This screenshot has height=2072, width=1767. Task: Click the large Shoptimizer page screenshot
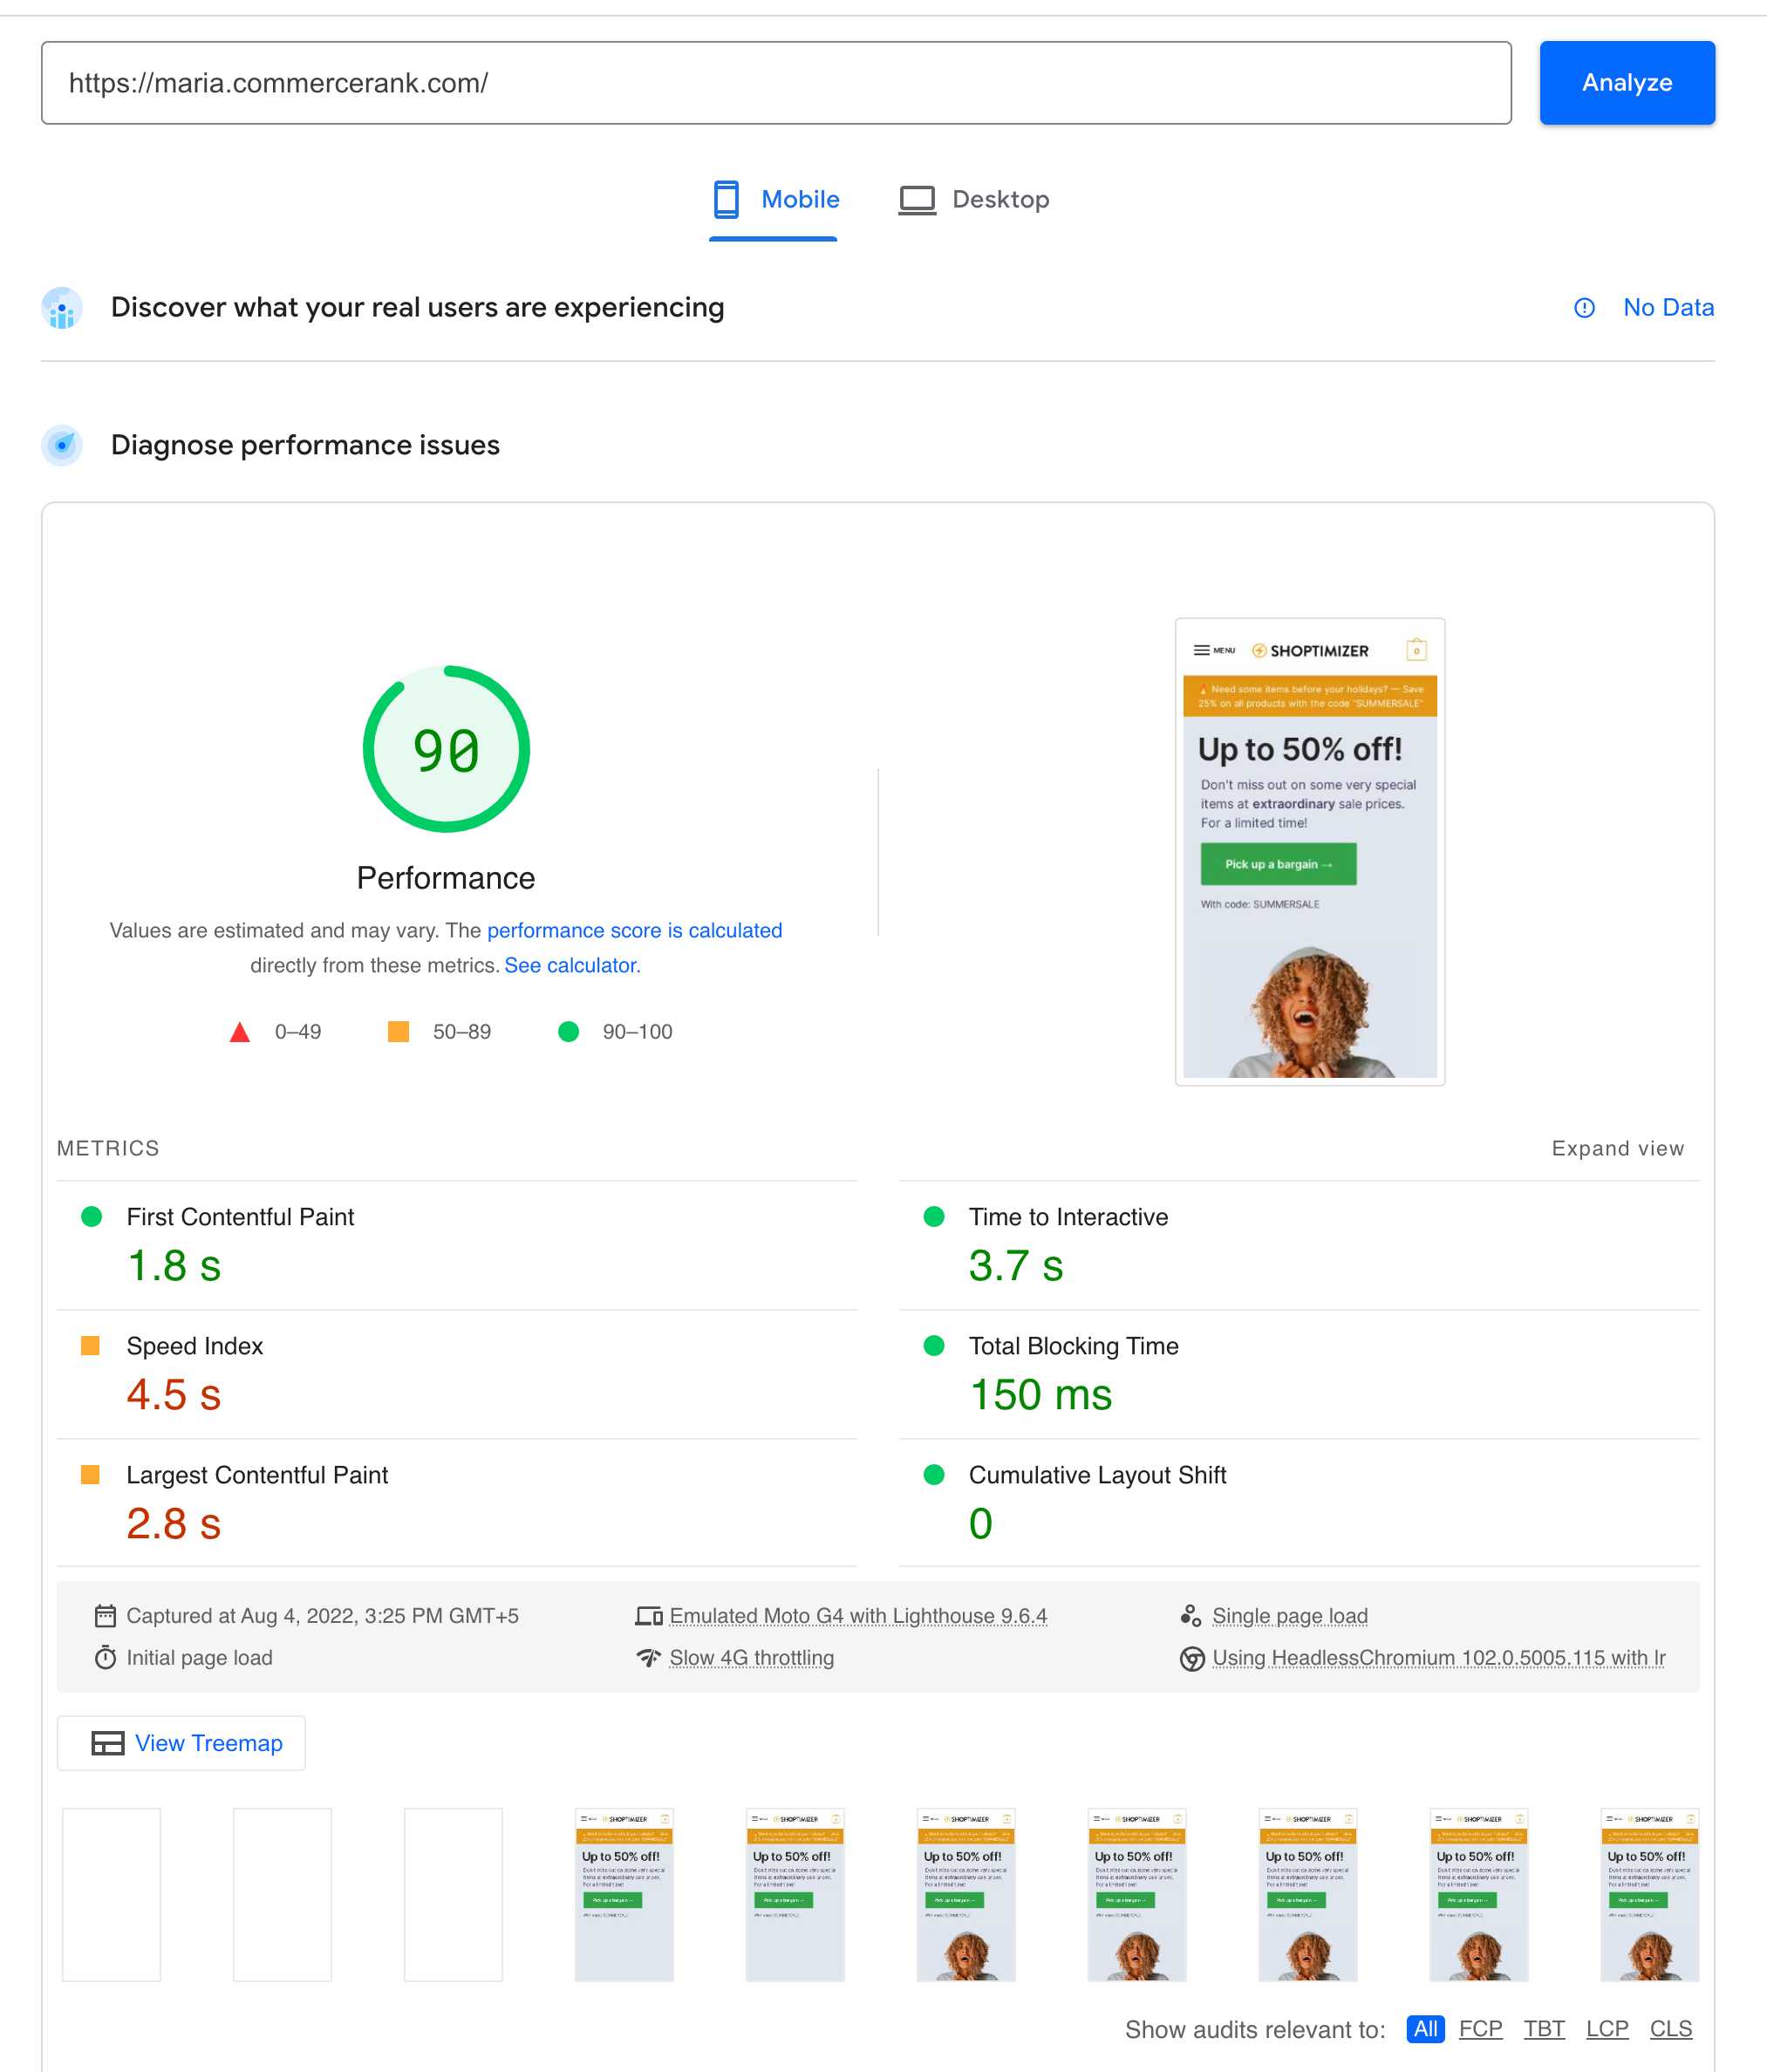(x=1309, y=852)
